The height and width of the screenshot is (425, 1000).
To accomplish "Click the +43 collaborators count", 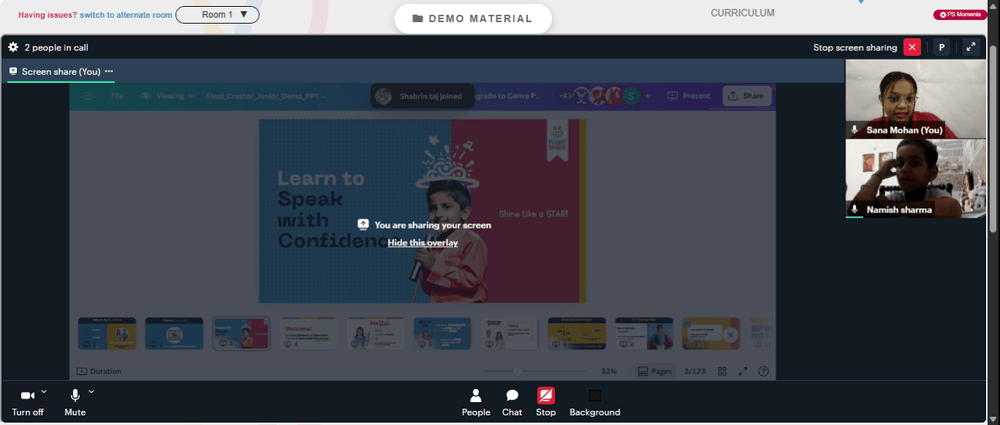I will (565, 96).
